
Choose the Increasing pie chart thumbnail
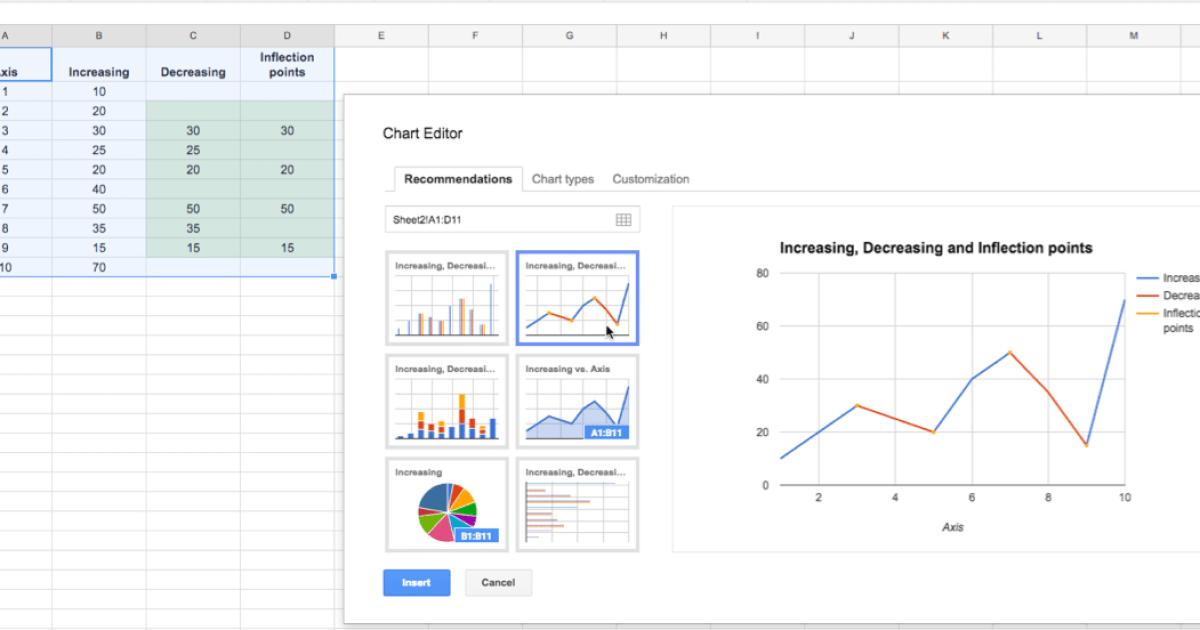[x=447, y=504]
